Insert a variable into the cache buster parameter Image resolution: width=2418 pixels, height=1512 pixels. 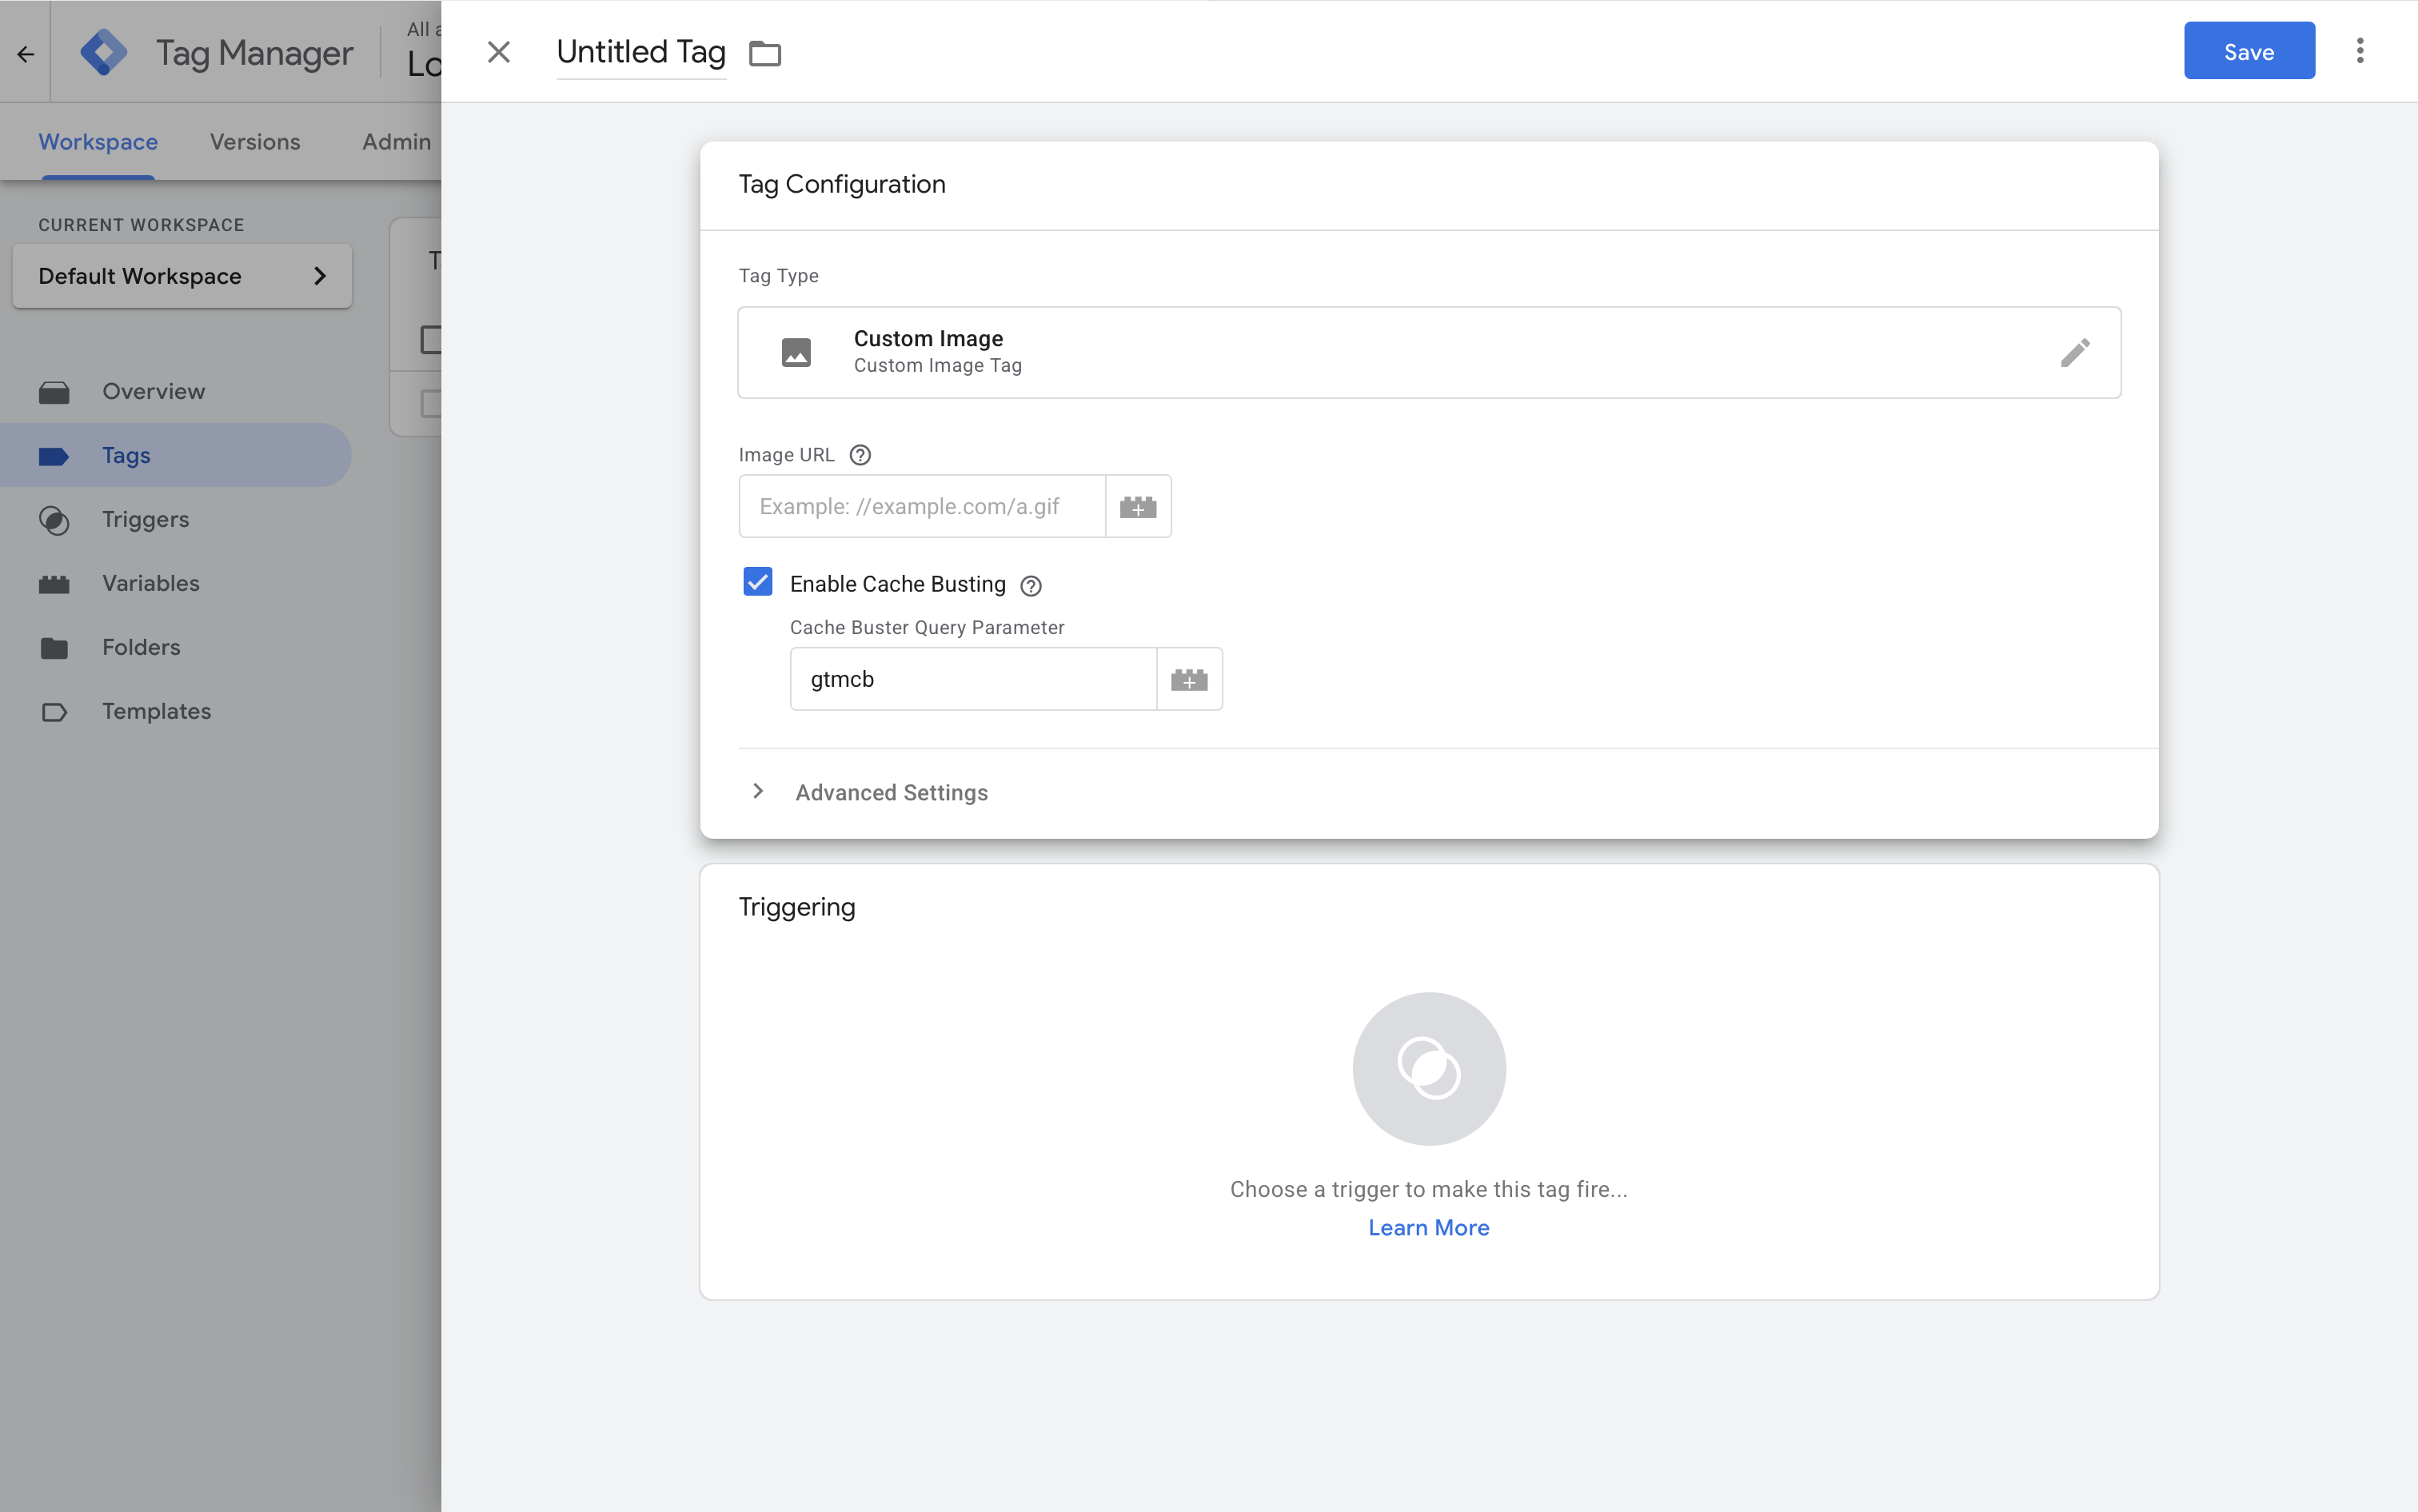(x=1188, y=679)
